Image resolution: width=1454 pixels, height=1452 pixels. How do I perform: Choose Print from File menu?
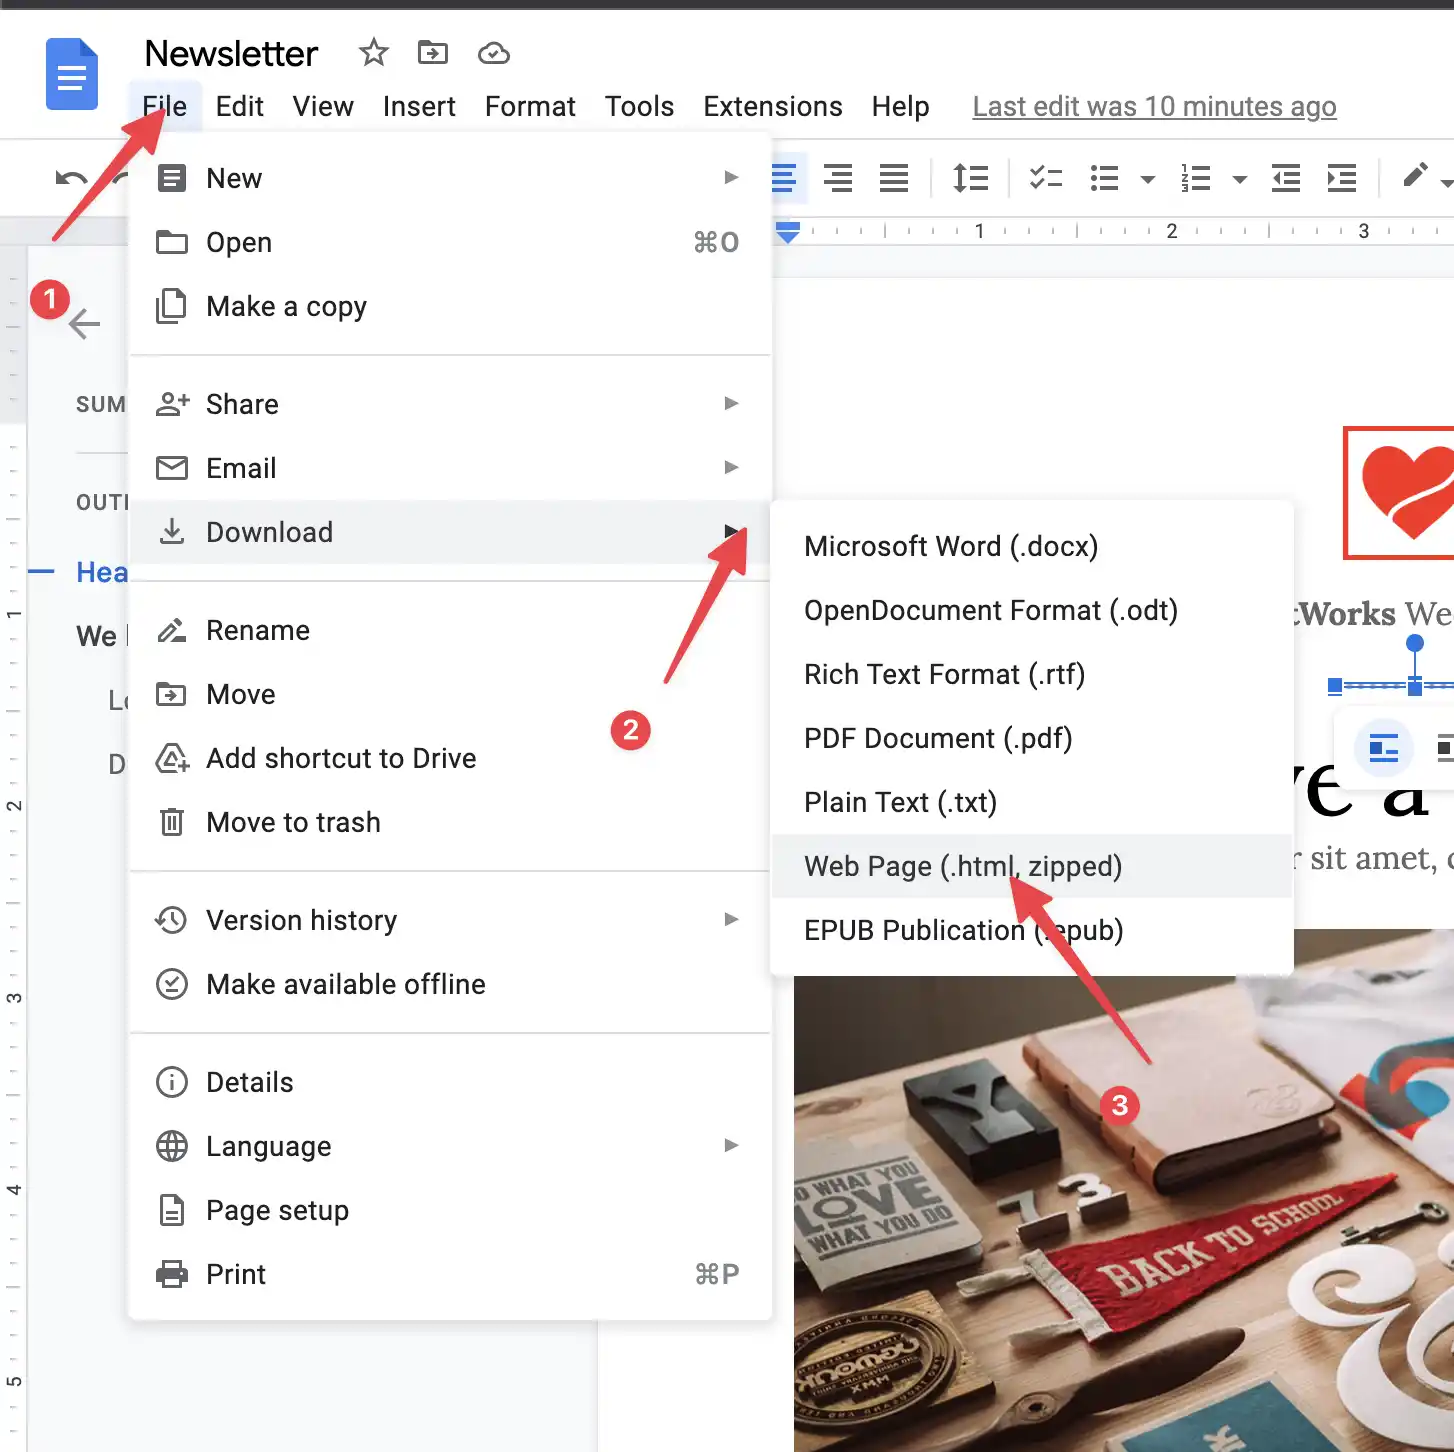(x=450, y=1274)
